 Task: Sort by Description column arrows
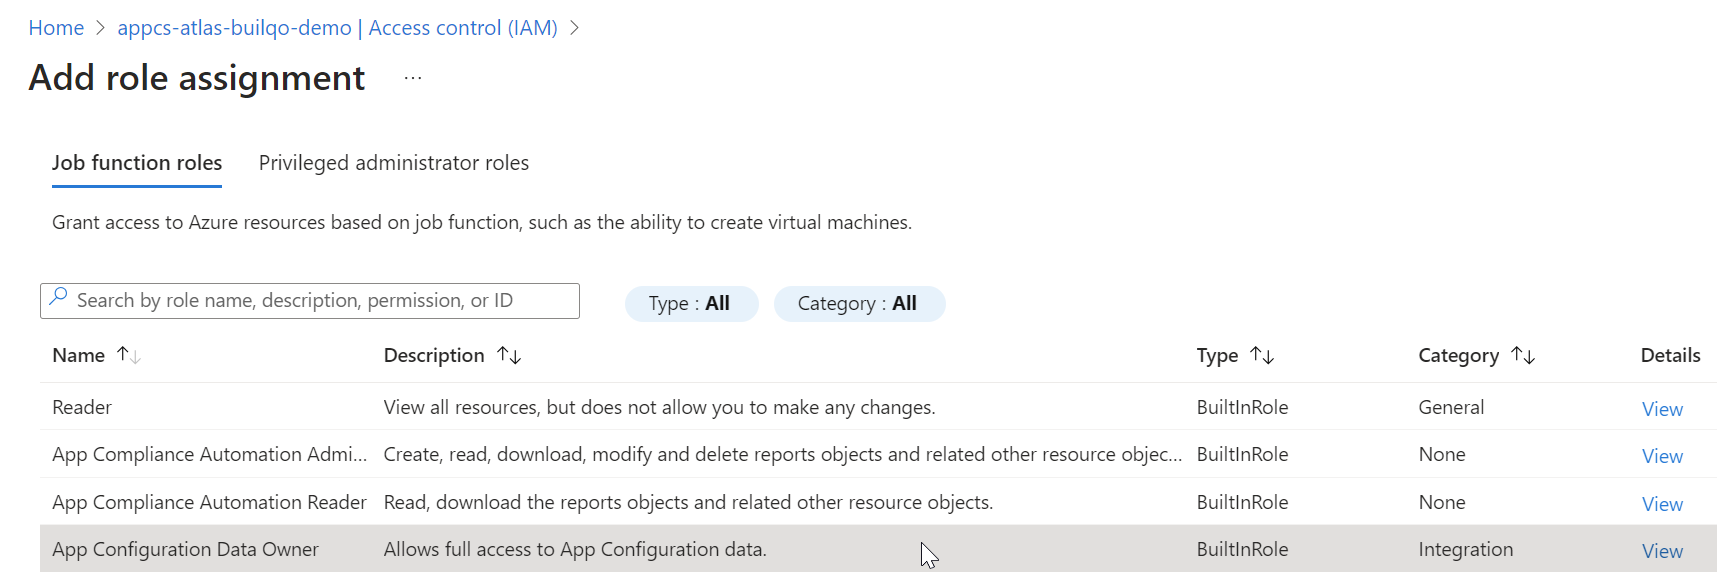[509, 355]
